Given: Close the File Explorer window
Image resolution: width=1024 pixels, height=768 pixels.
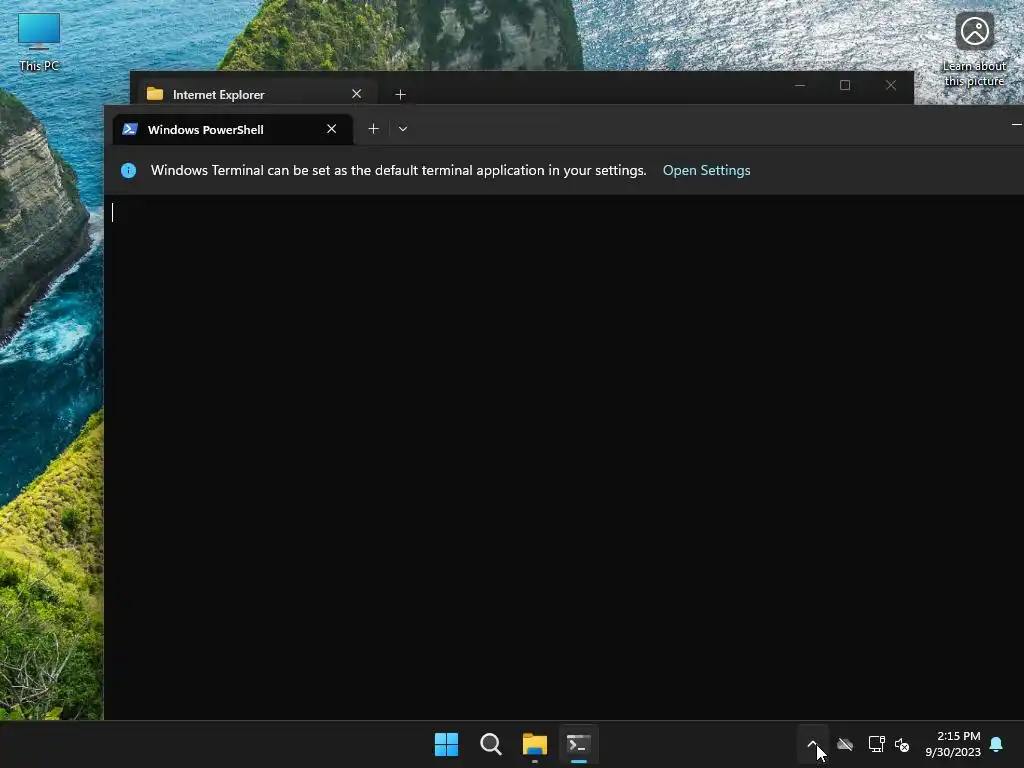Looking at the screenshot, I should click(x=891, y=86).
